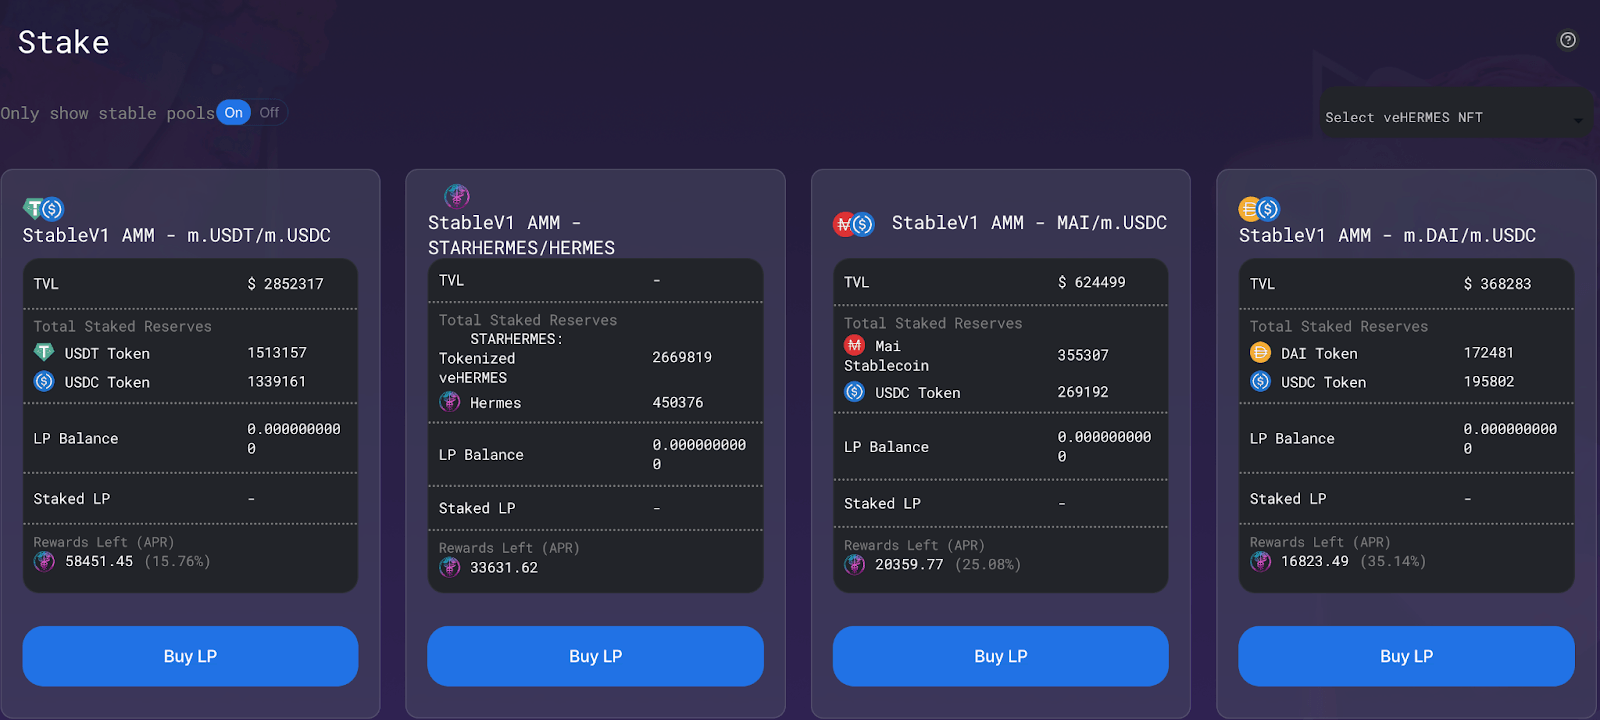Click 'DAI Token' label

tap(1319, 353)
